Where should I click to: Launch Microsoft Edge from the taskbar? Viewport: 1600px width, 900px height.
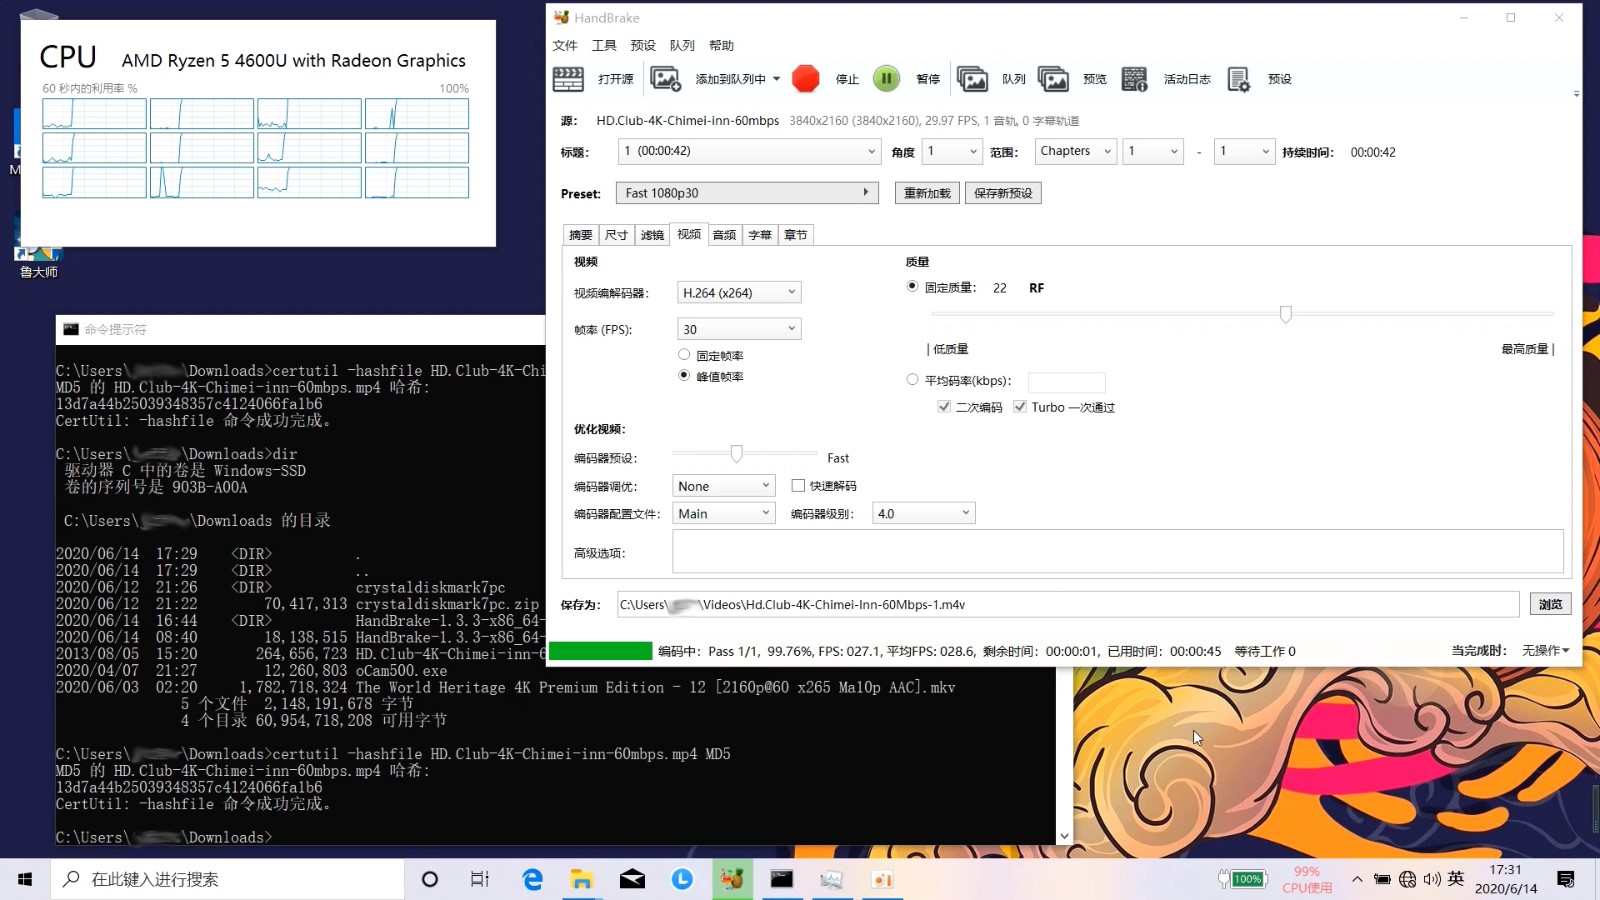coord(532,879)
